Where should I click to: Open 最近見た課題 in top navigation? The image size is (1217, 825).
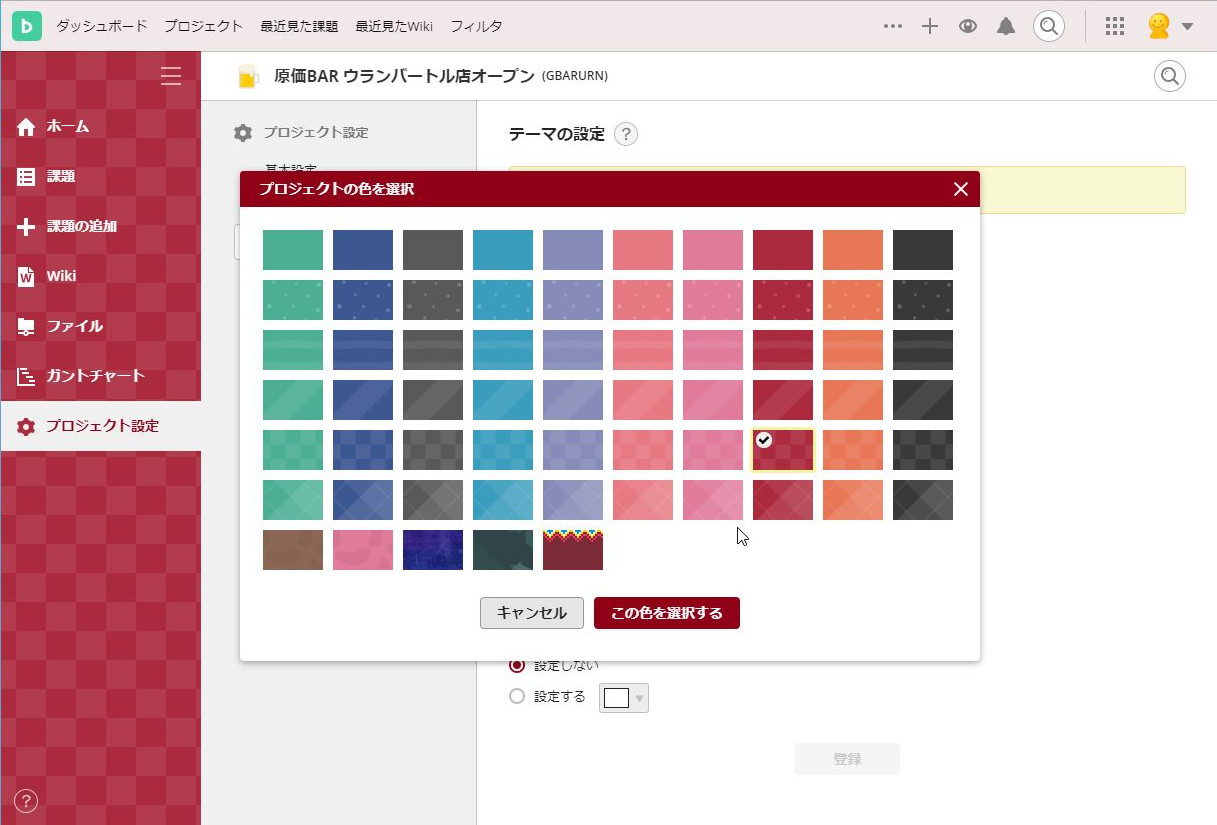point(299,27)
